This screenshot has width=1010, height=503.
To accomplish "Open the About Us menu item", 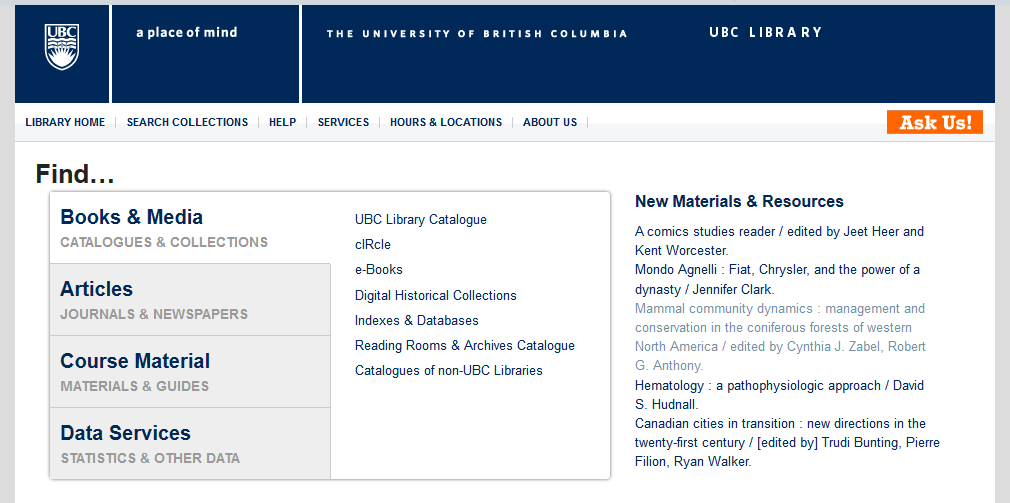I will click(x=550, y=122).
